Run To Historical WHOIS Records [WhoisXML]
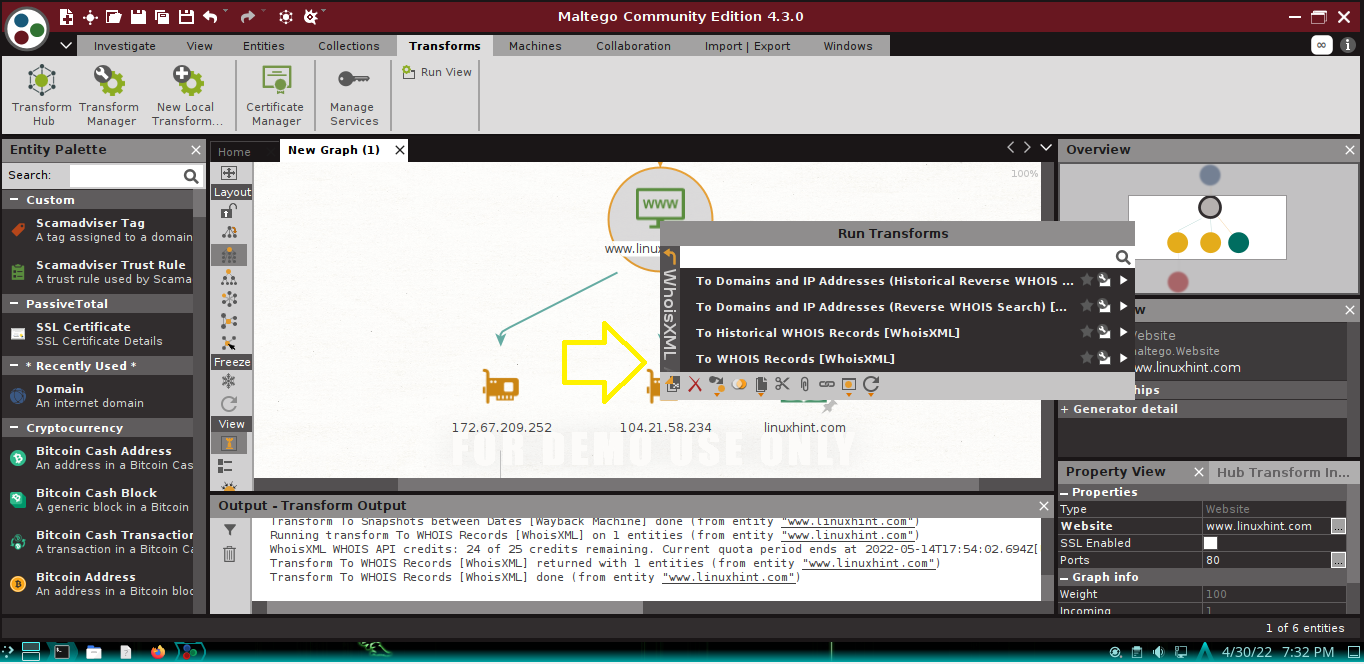The height and width of the screenshot is (664, 1364). tap(828, 332)
